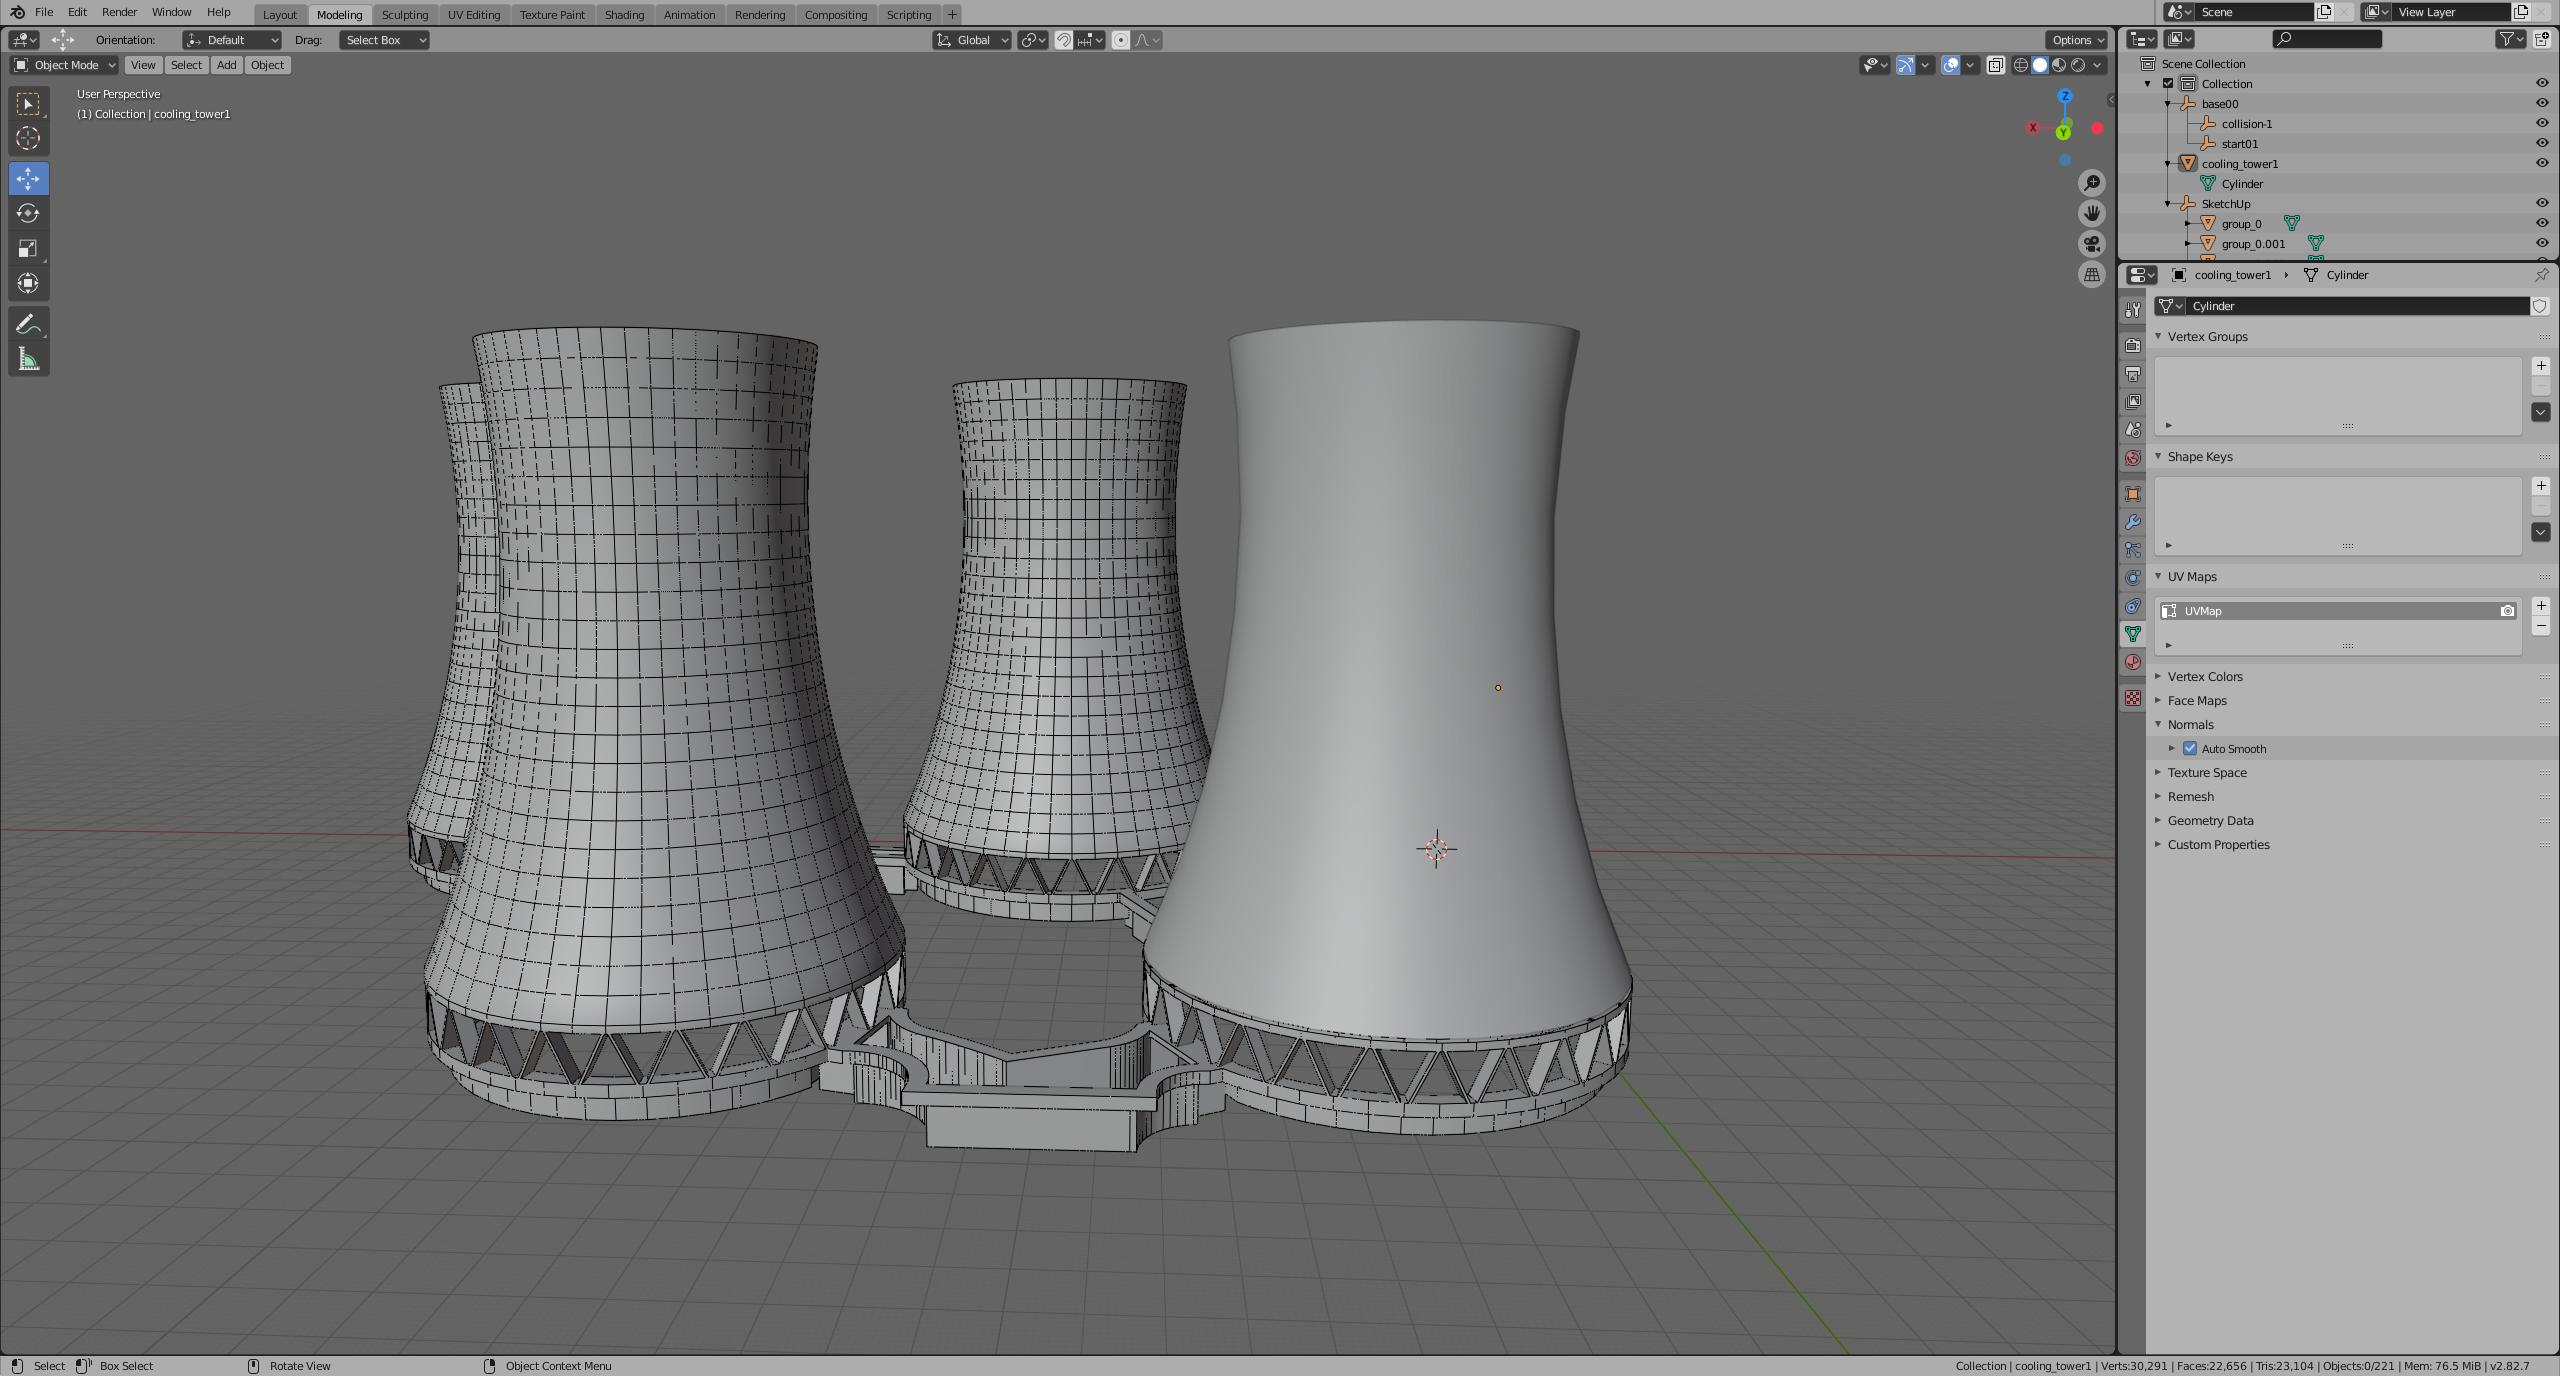The width and height of the screenshot is (2560, 1376).
Task: Click the zoom view magnifier button
Action: [x=2091, y=183]
